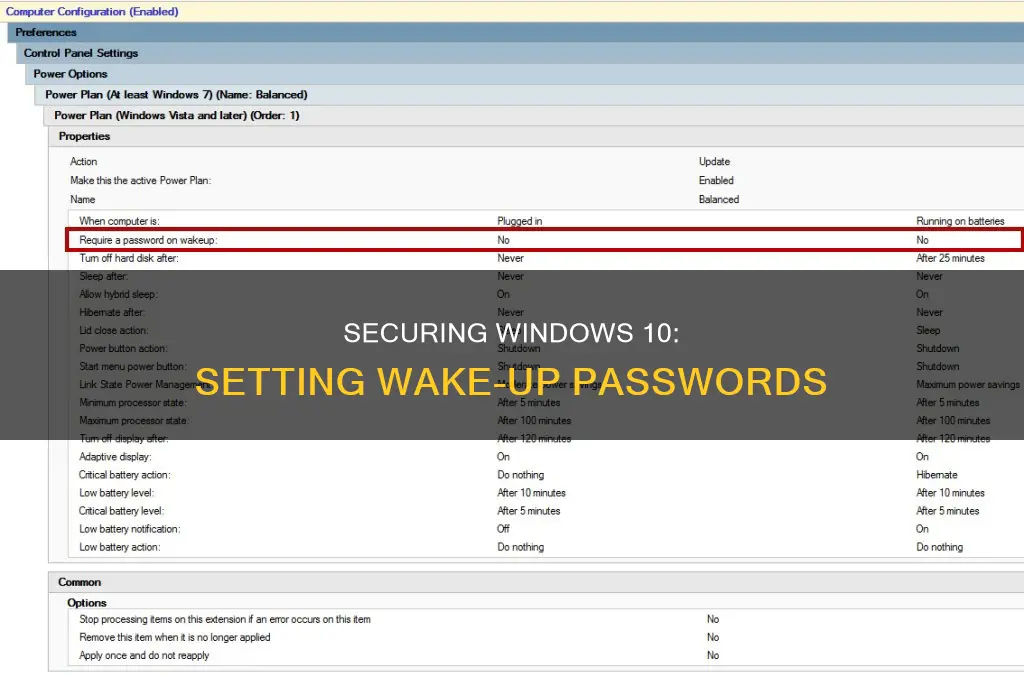Screen dimensions: 1024x677
Task: Select 'Low battery notification:' row label
Action: pos(130,529)
